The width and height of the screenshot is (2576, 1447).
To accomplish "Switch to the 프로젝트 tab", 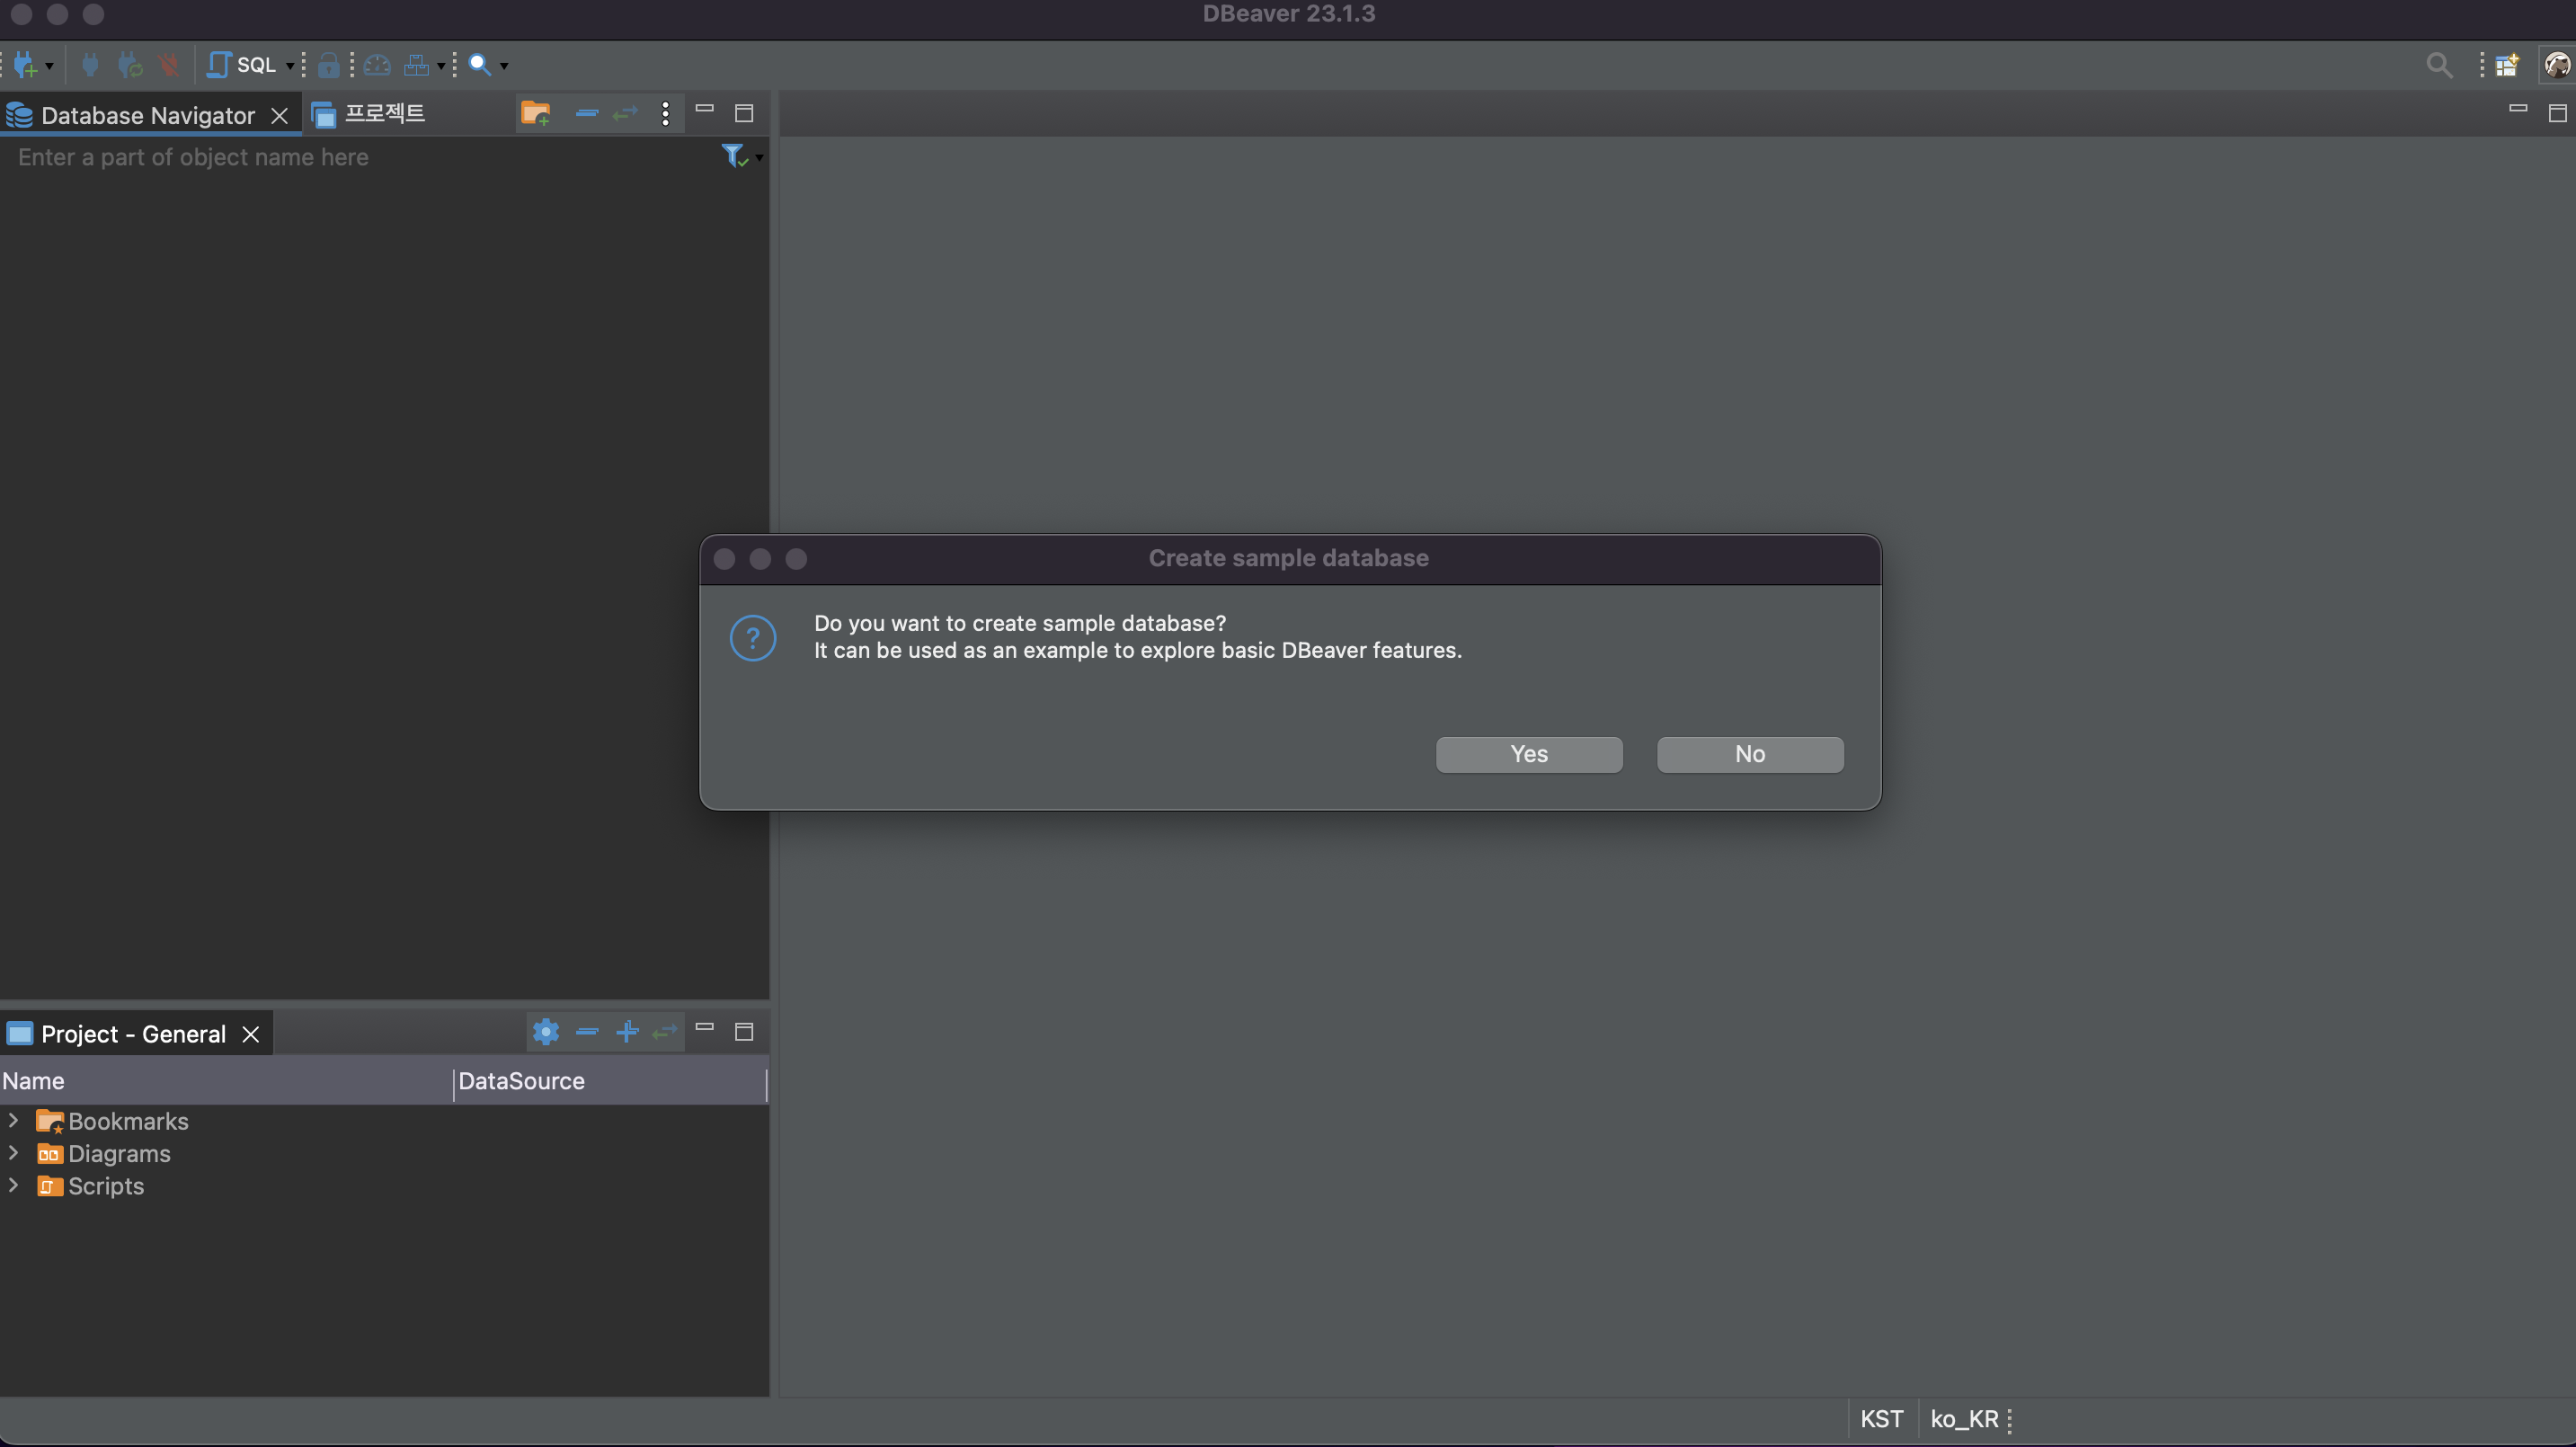I will (x=369, y=114).
